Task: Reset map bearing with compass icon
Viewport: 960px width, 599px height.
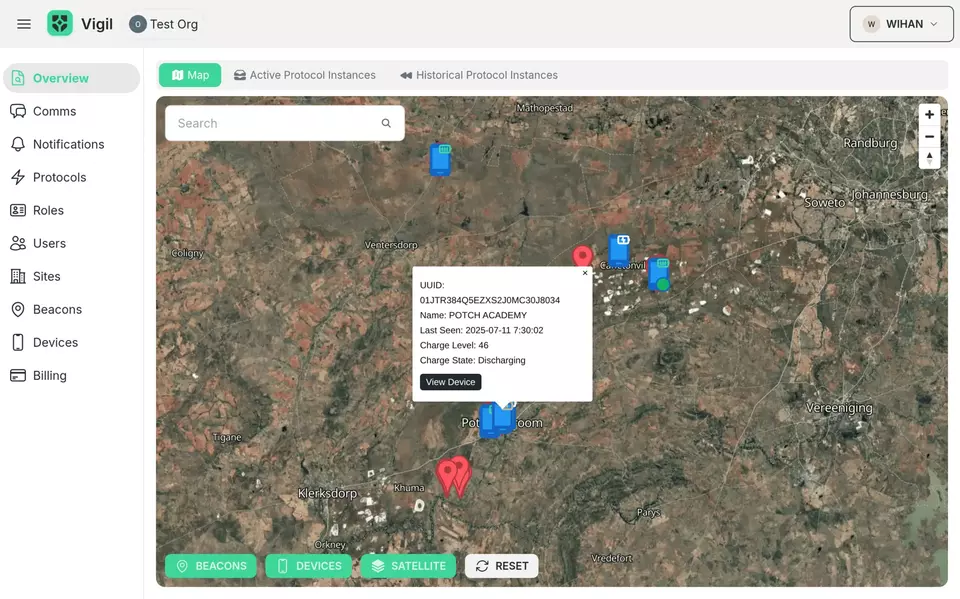Action: point(929,158)
